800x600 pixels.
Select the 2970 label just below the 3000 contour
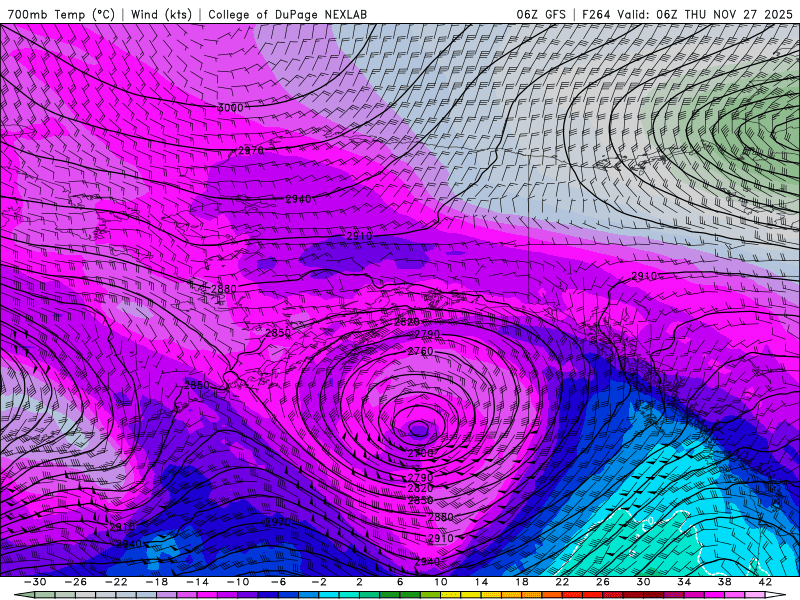click(251, 151)
